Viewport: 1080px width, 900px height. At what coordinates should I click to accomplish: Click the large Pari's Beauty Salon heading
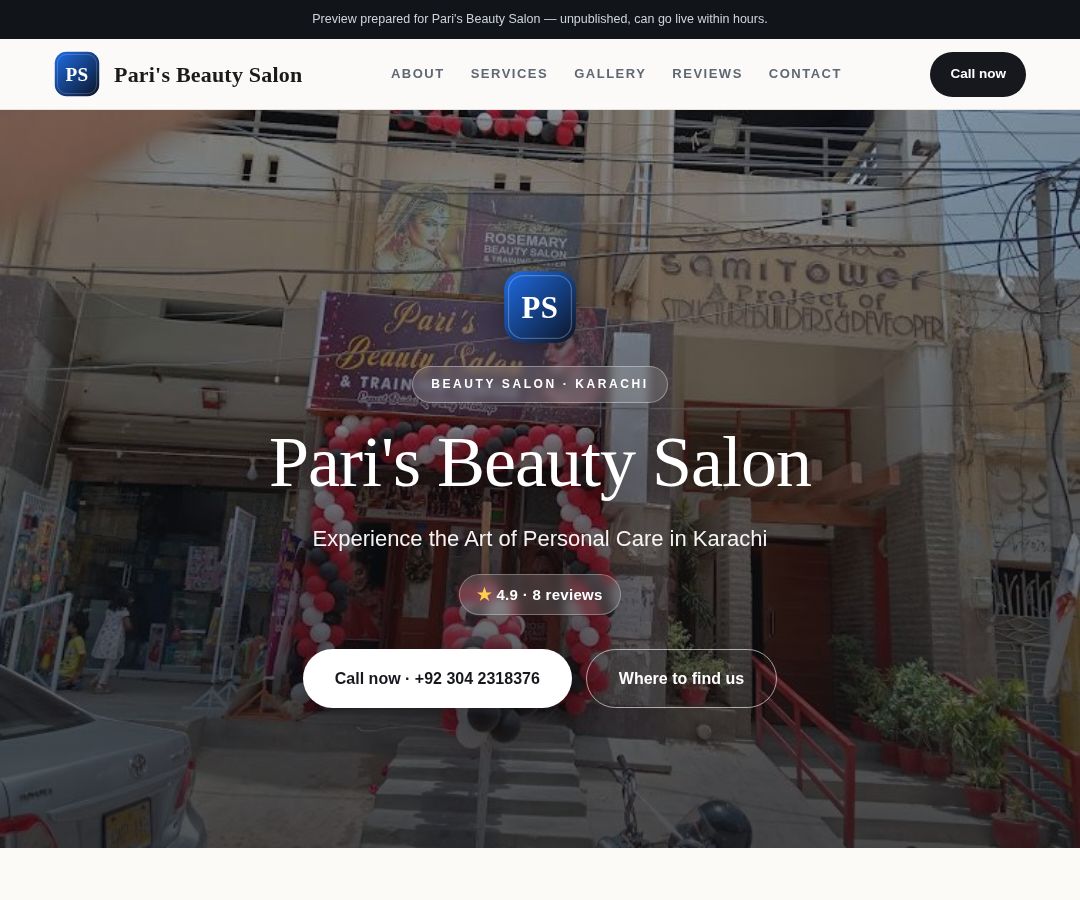click(x=540, y=464)
